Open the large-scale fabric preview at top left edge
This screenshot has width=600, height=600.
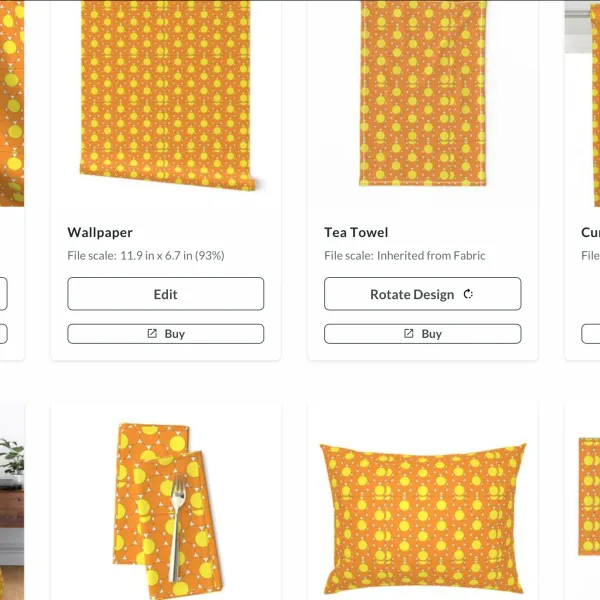[x=12, y=103]
